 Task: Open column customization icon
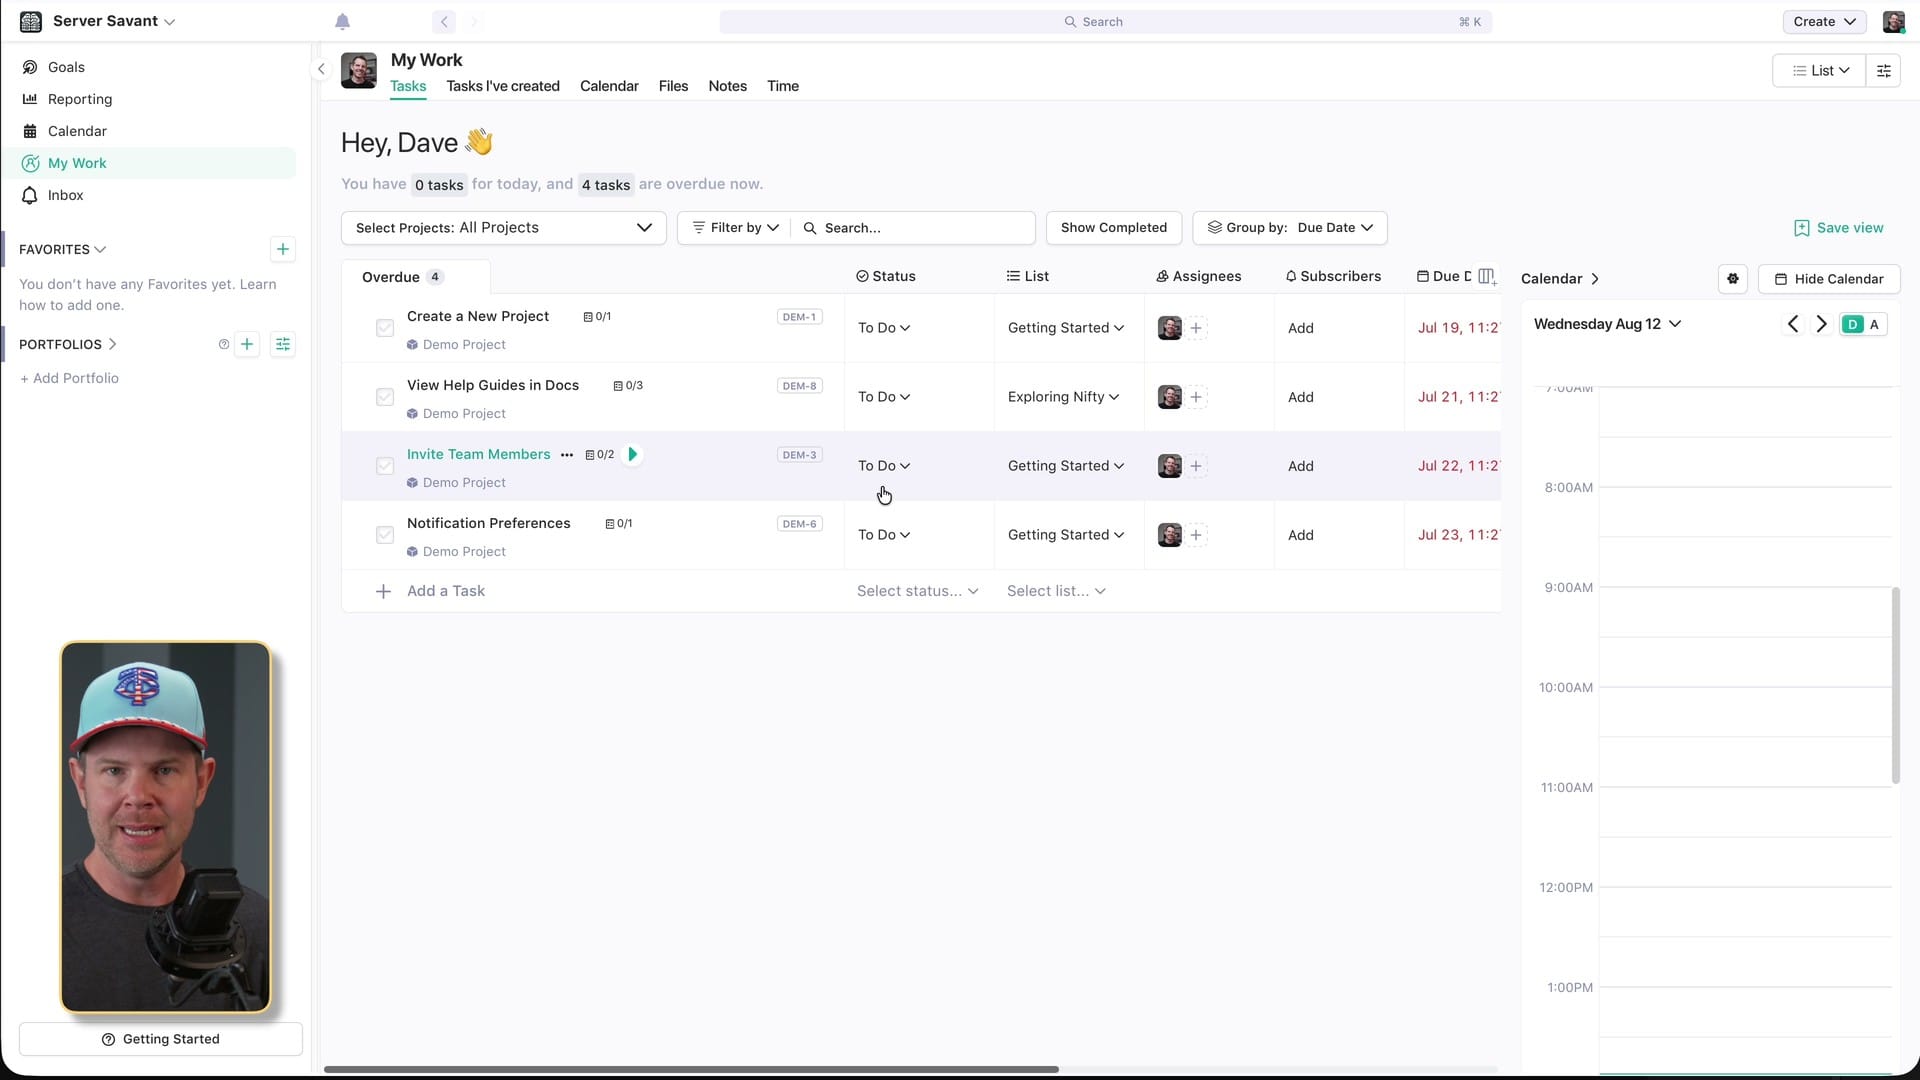point(1487,277)
